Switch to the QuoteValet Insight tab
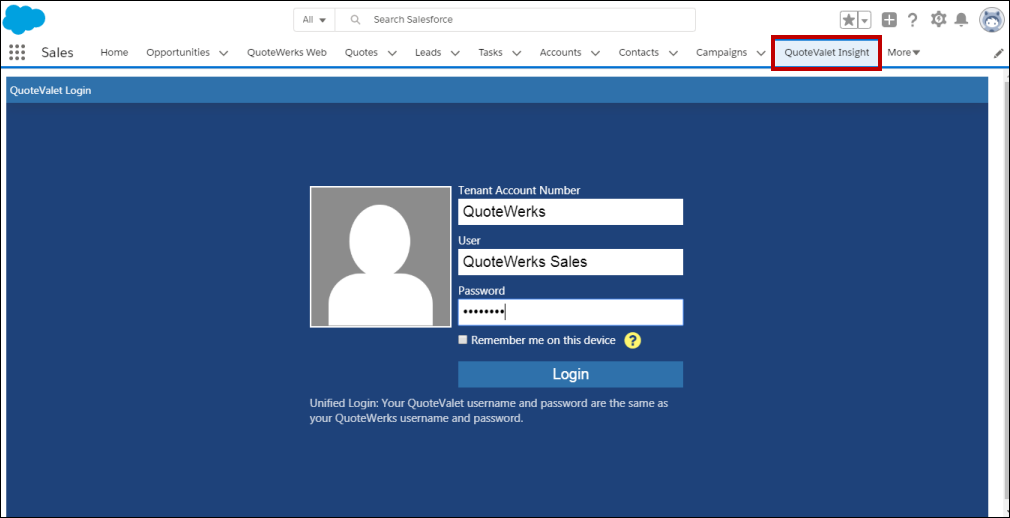The width and height of the screenshot is (1010, 518). coord(826,53)
